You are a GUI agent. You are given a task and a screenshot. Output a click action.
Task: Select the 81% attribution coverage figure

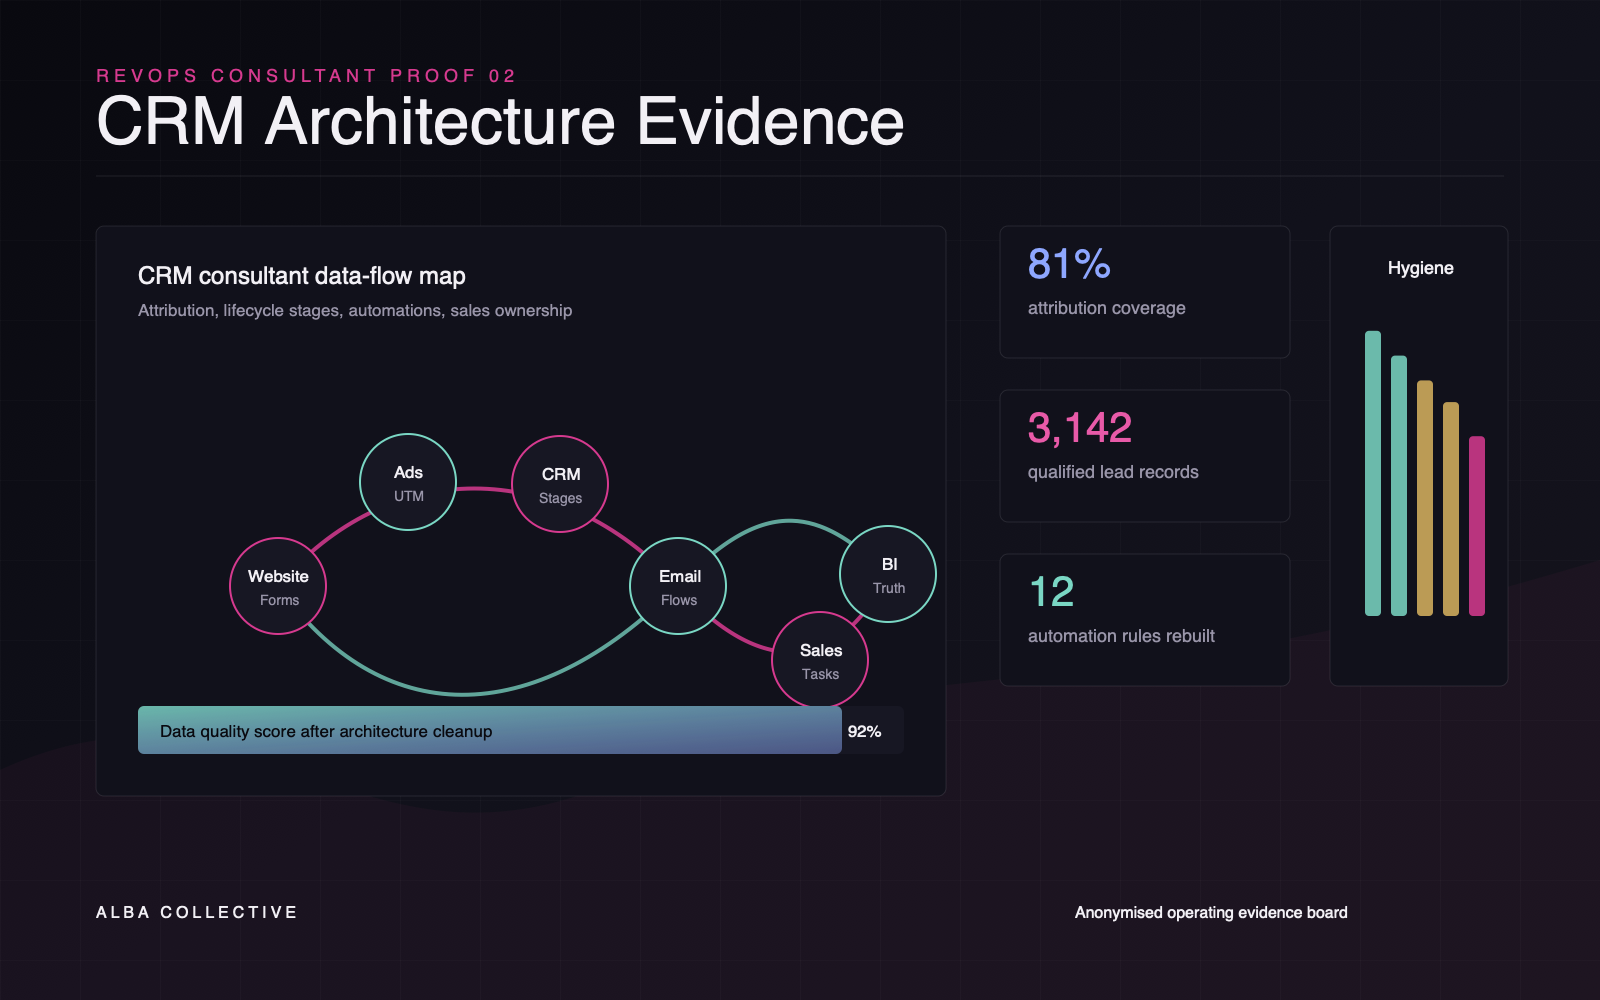1069,264
